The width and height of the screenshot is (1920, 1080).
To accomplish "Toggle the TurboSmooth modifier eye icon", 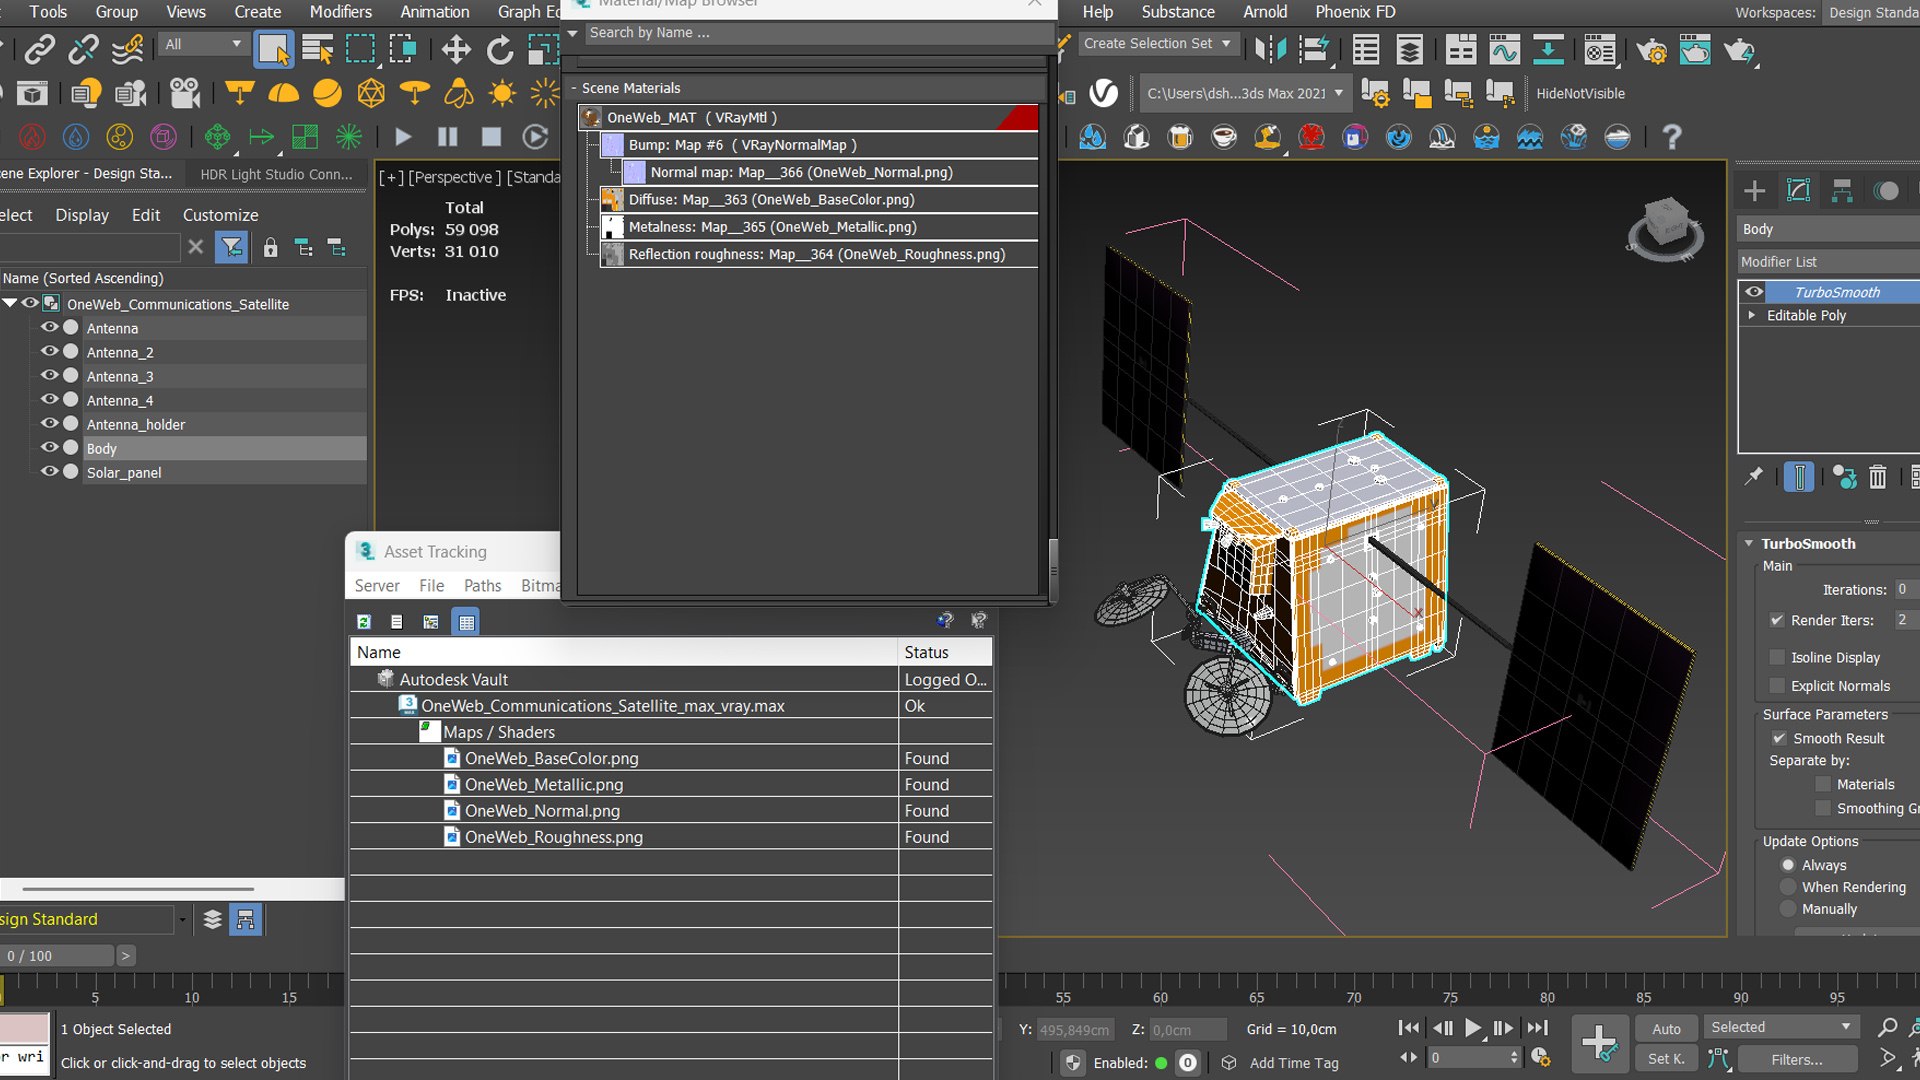I will point(1754,292).
